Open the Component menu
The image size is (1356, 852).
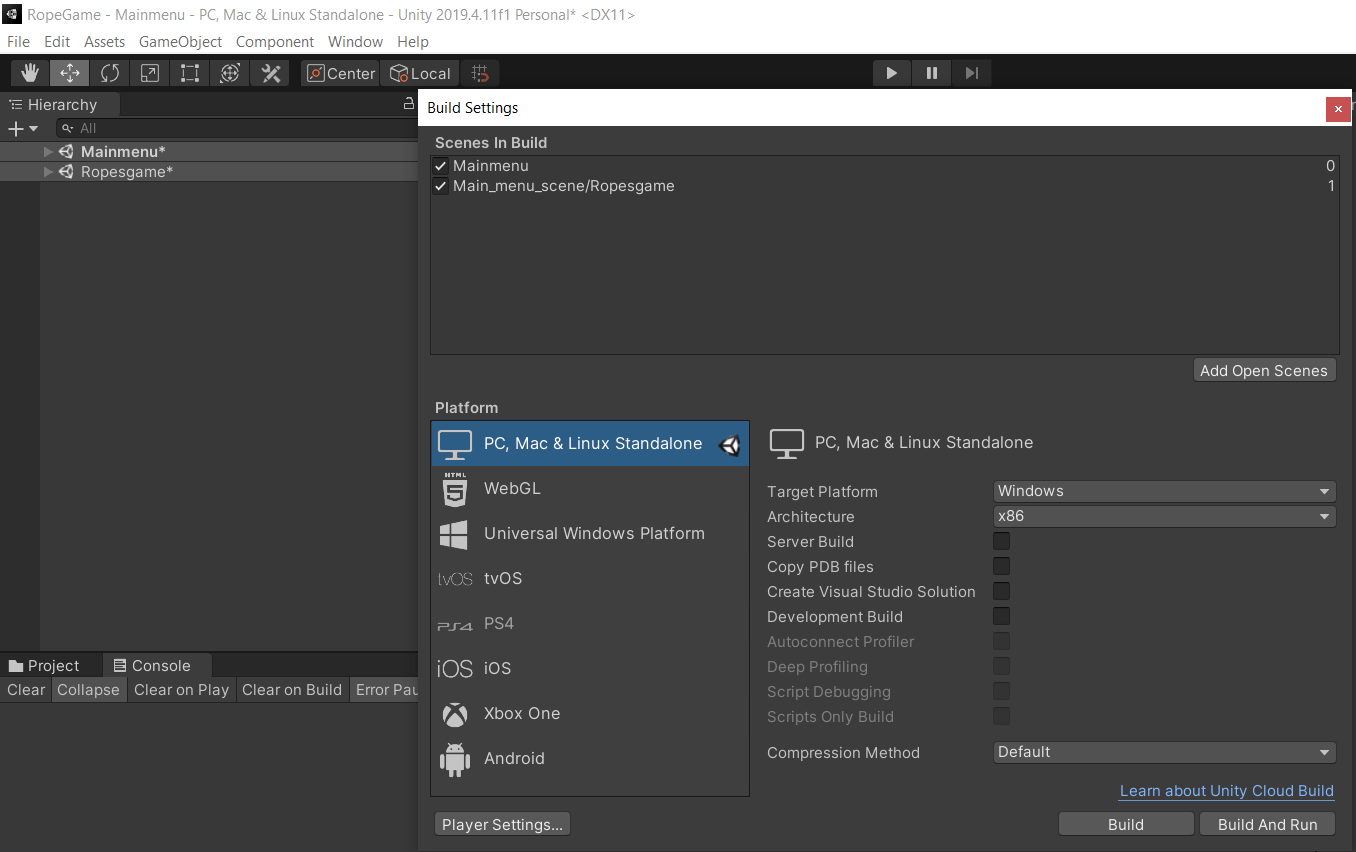(275, 42)
